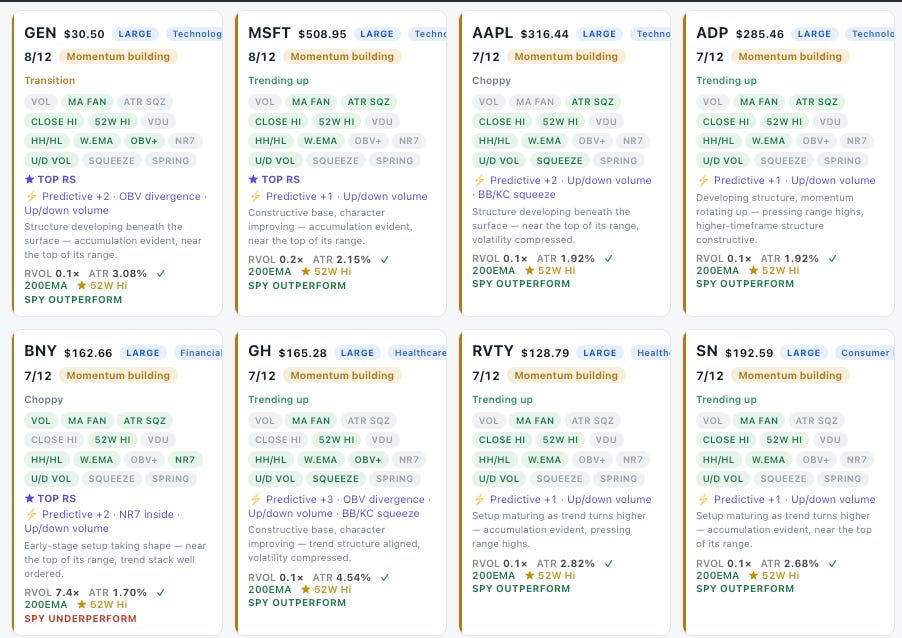Image resolution: width=902 pixels, height=638 pixels.
Task: Click the Choppy regime label on AAPL card
Action: (x=491, y=81)
